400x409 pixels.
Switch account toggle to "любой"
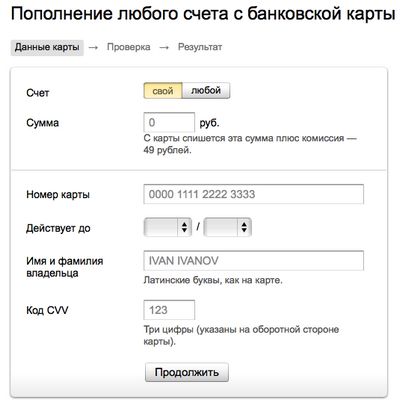pos(206,91)
